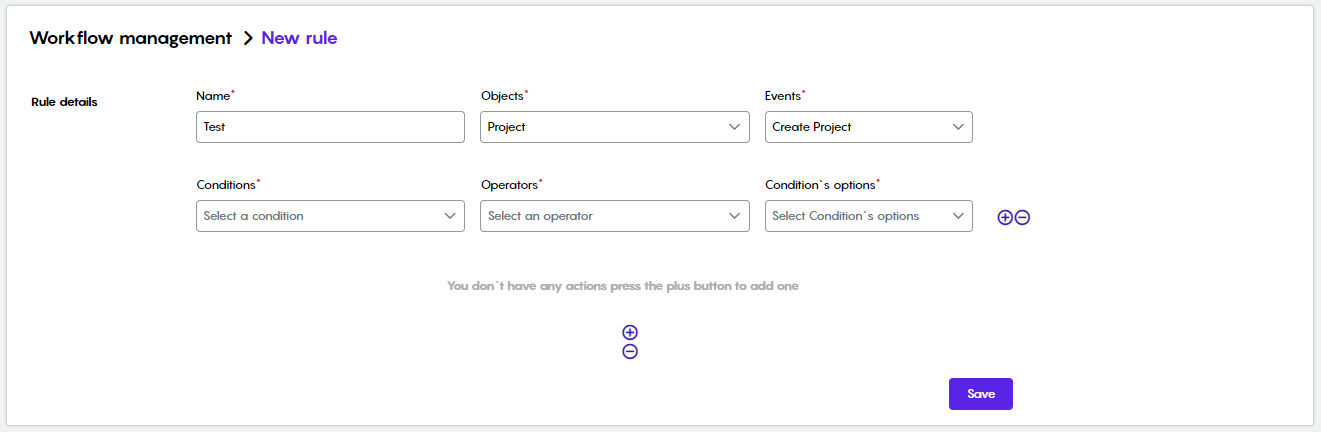Viewport: 1321px width, 432px height.
Task: Click chevron arrow in Condition's options field
Action: (x=958, y=216)
